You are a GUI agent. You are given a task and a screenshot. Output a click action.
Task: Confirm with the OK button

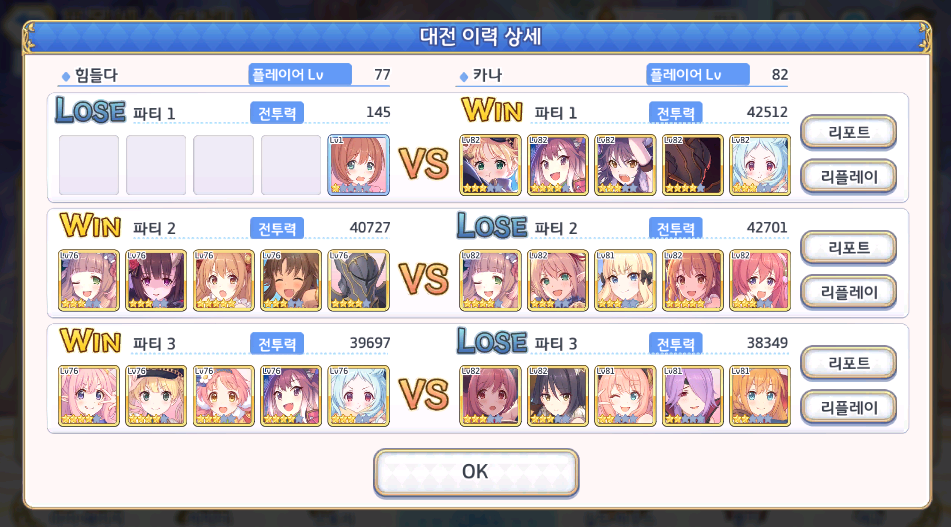[x=476, y=472]
